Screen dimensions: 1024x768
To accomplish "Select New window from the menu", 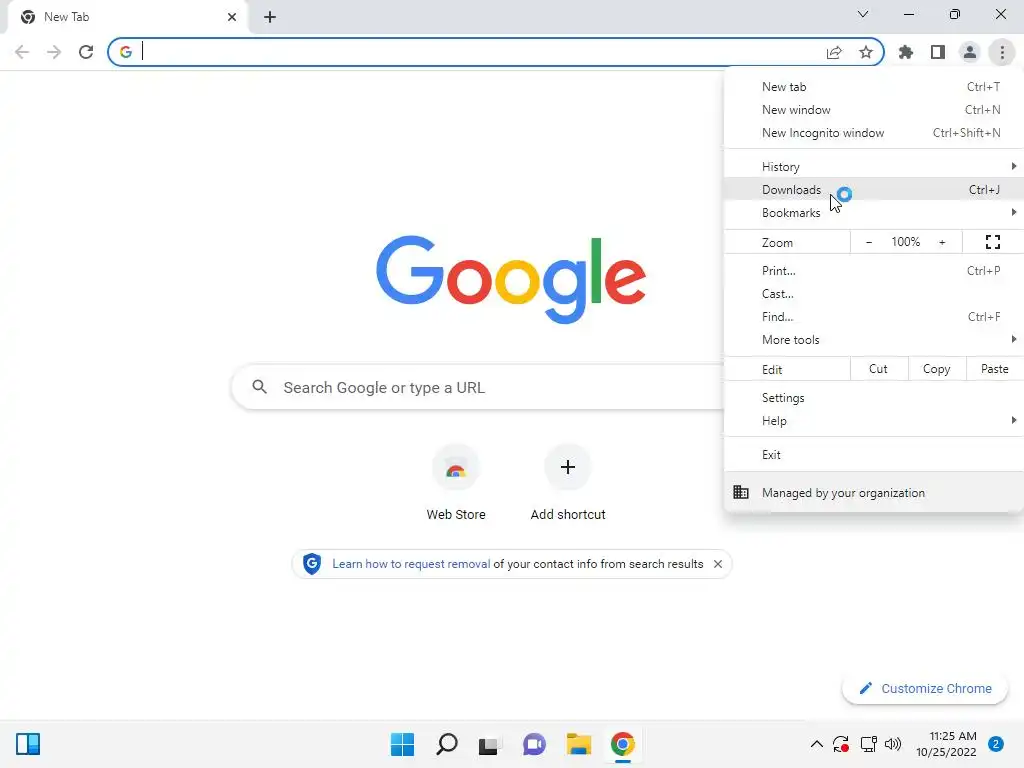I will (874, 110).
